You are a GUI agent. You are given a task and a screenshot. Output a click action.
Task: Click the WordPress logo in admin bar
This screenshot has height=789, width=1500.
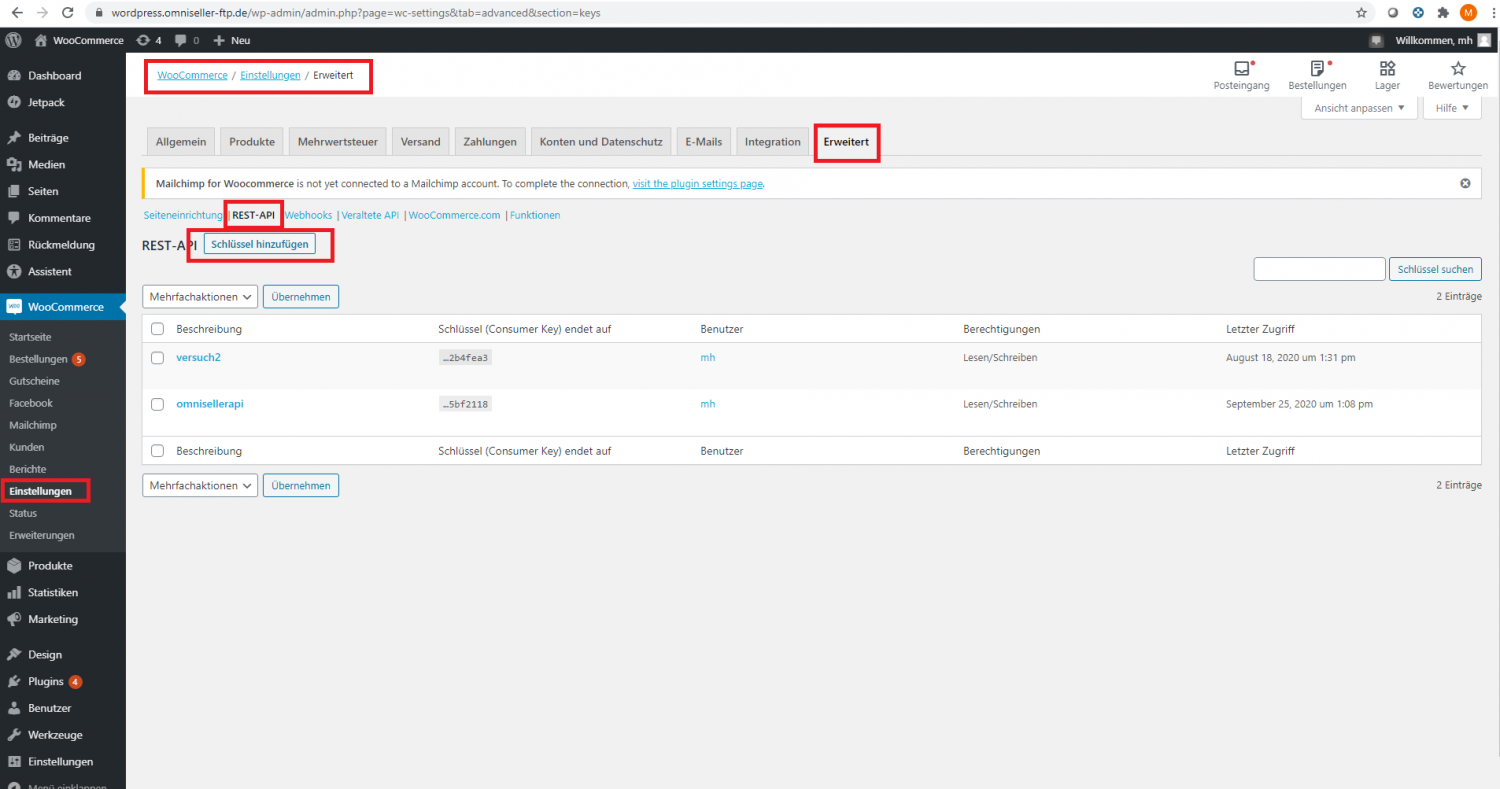click(14, 40)
